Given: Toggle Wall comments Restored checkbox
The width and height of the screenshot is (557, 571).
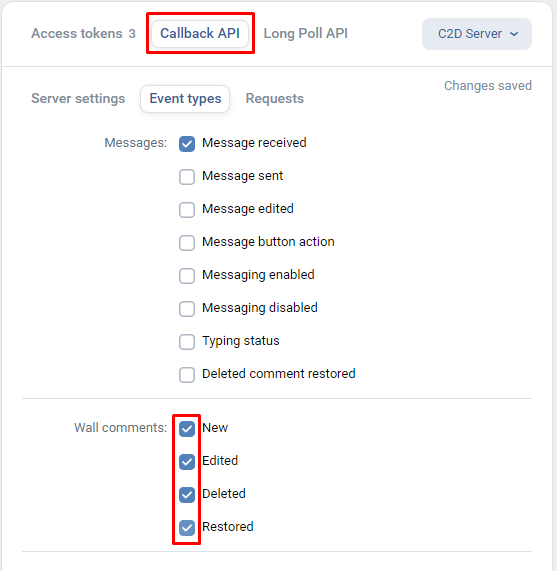Looking at the screenshot, I should coord(187,528).
